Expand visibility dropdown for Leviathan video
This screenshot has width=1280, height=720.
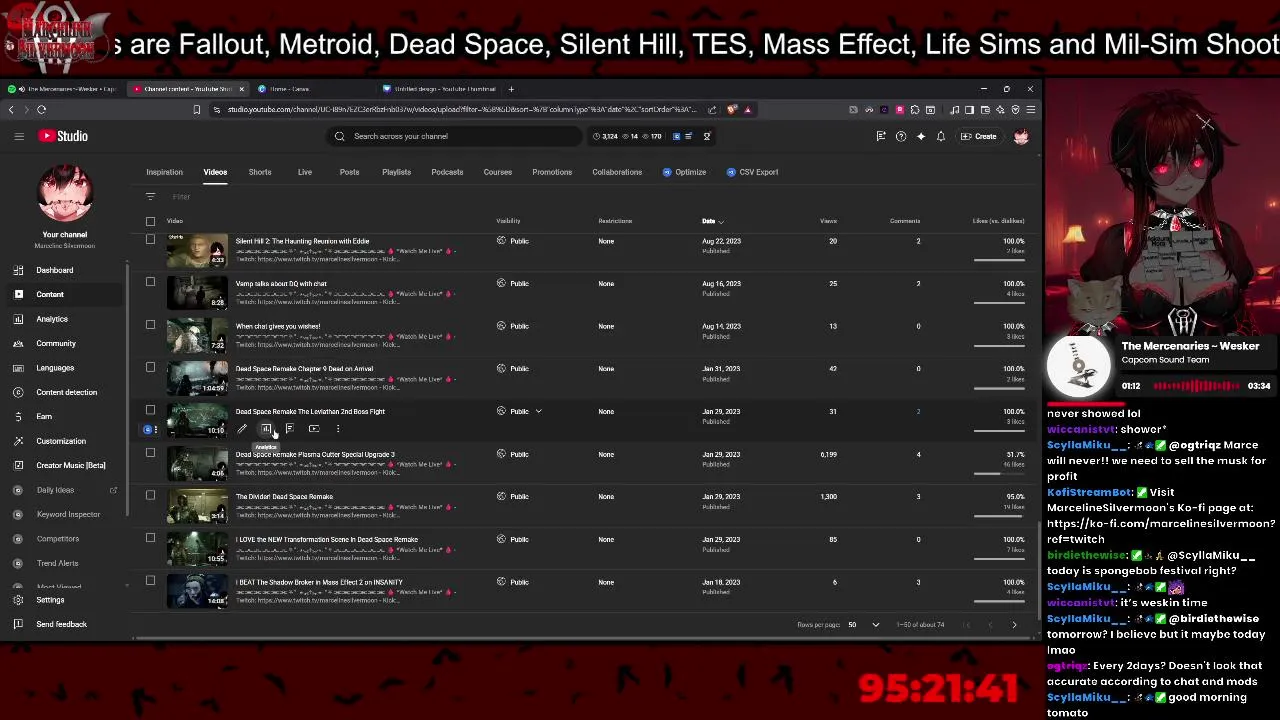click(538, 411)
